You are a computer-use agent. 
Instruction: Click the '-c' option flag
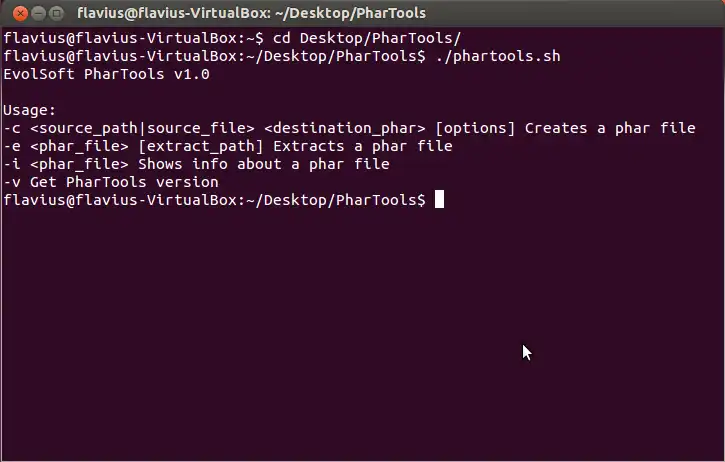click(13, 128)
